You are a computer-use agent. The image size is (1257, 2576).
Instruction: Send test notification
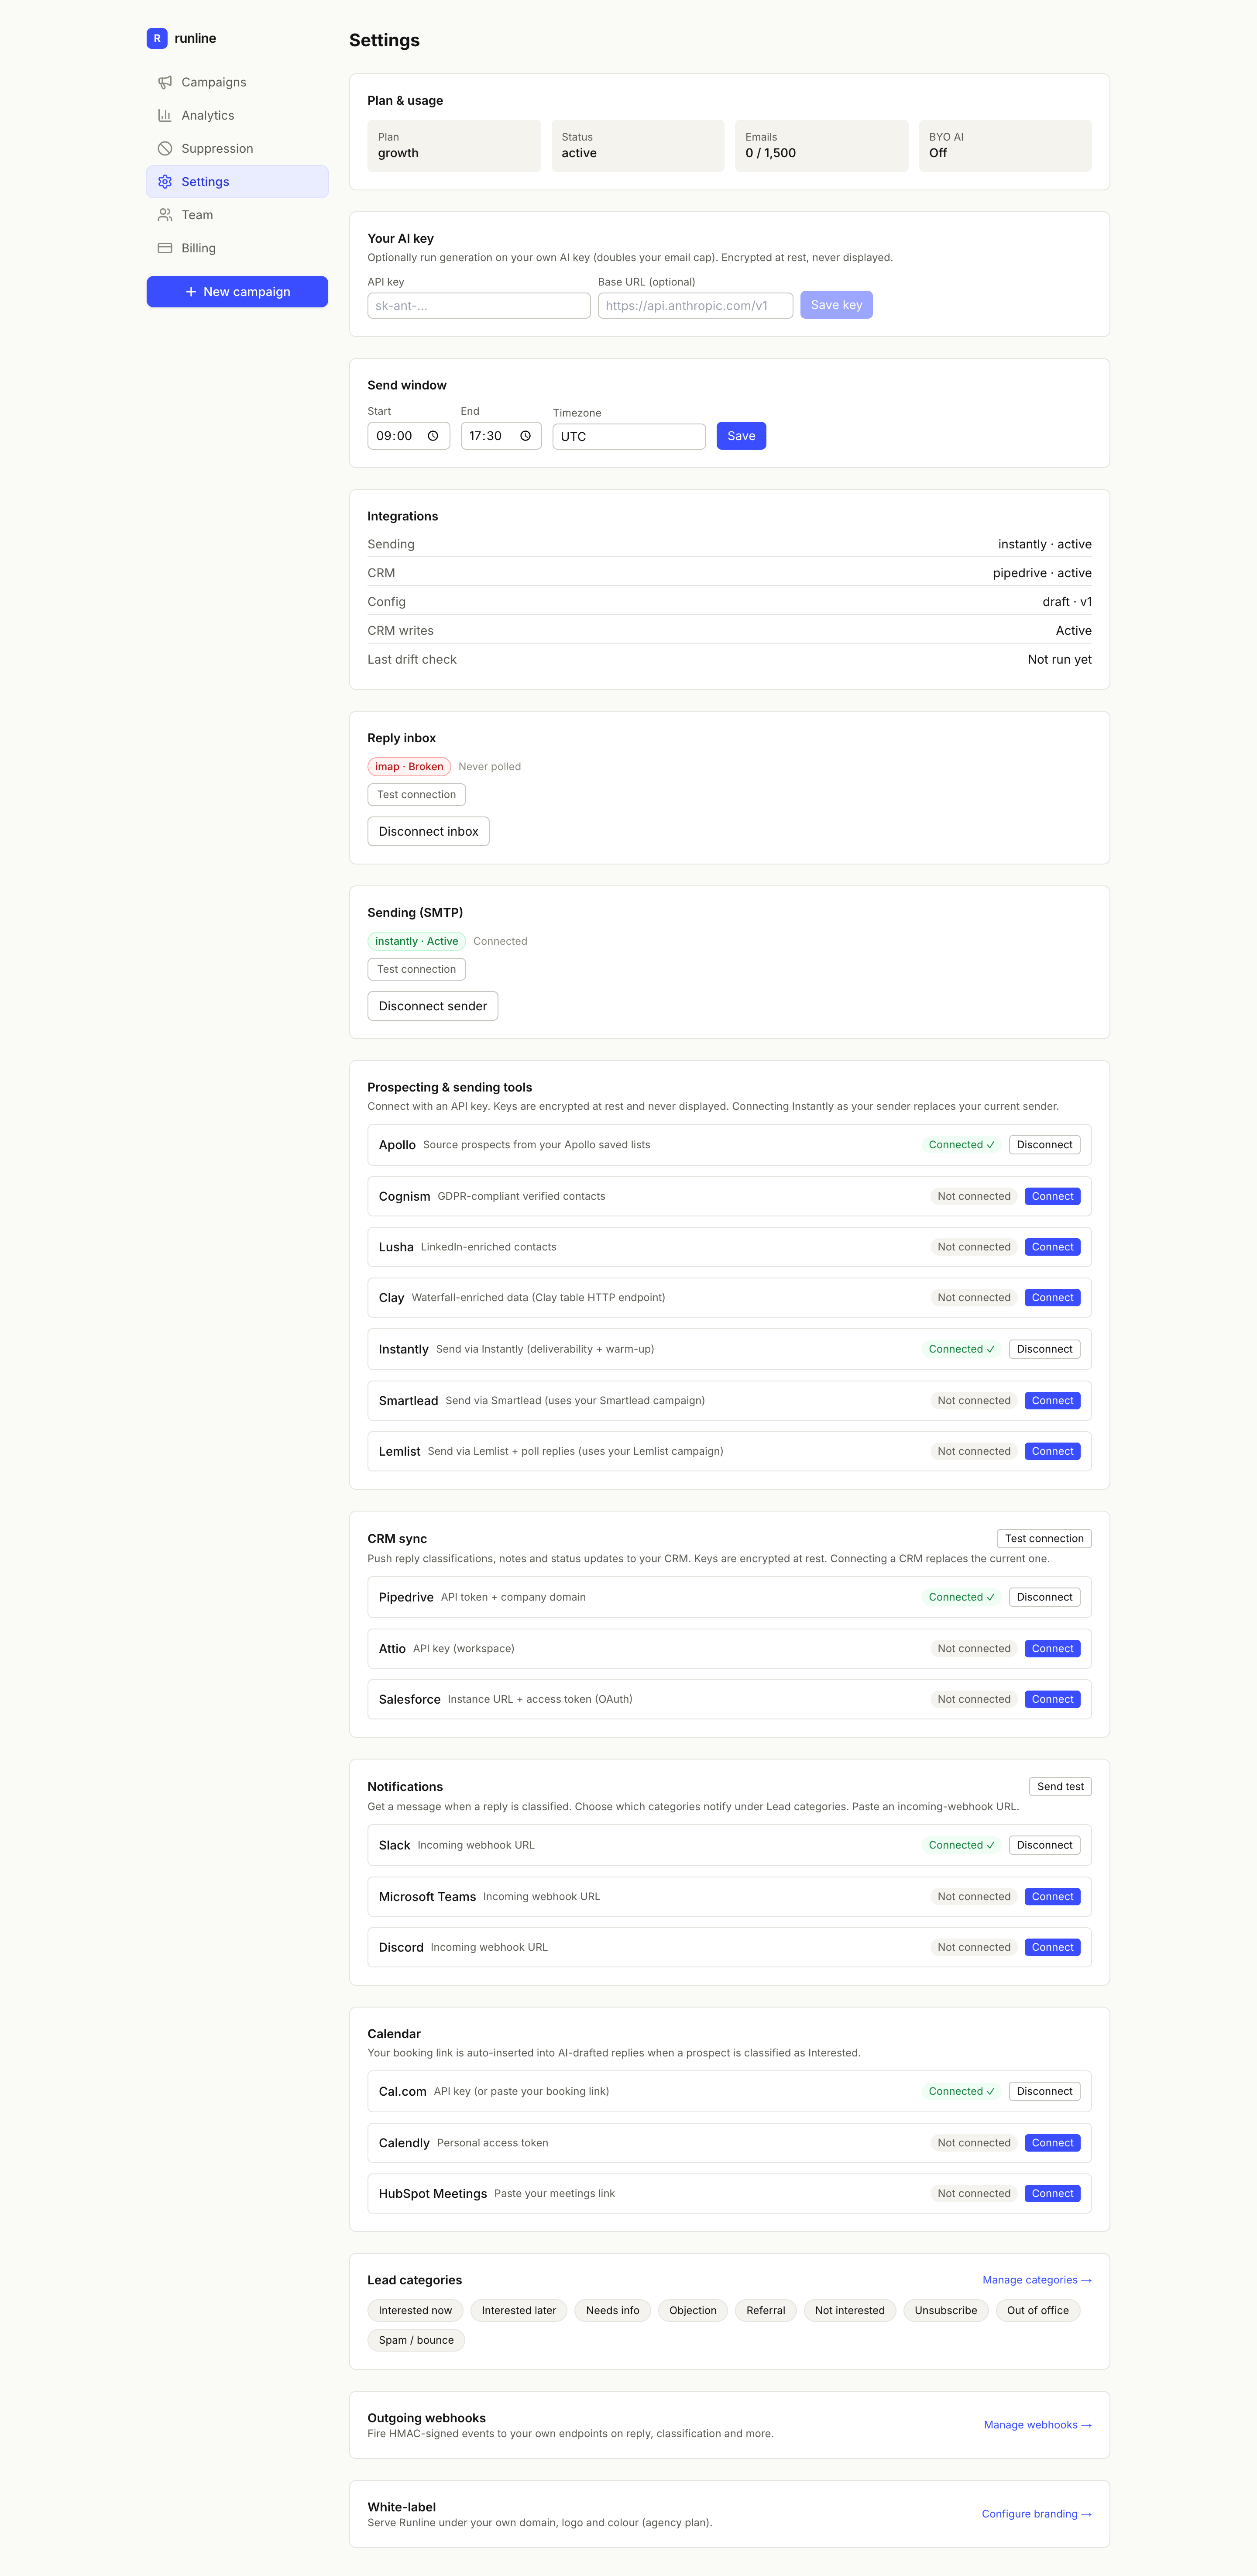1060,1786
